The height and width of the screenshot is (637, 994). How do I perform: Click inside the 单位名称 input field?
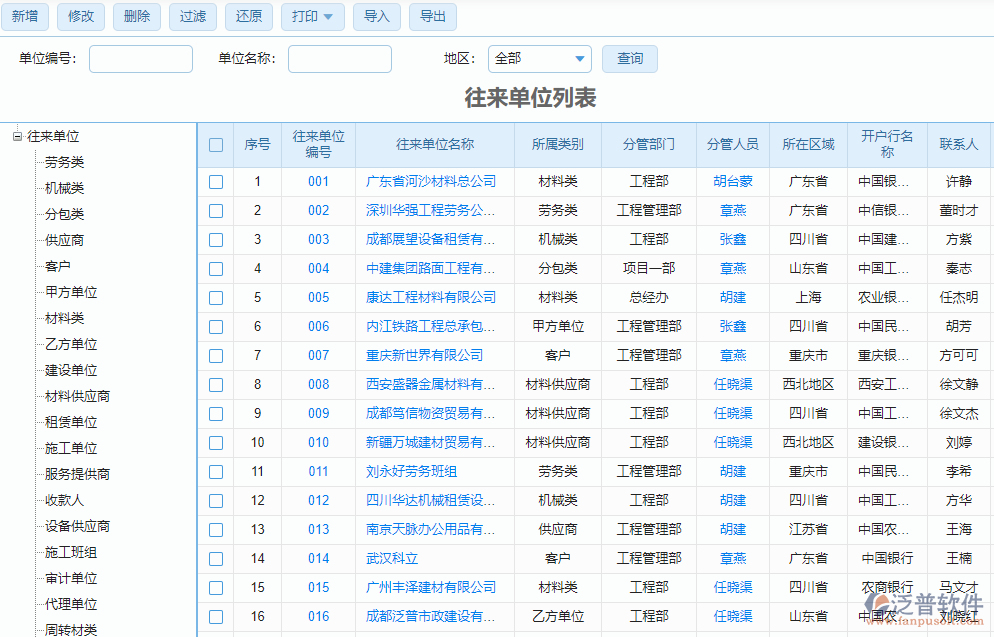339,59
